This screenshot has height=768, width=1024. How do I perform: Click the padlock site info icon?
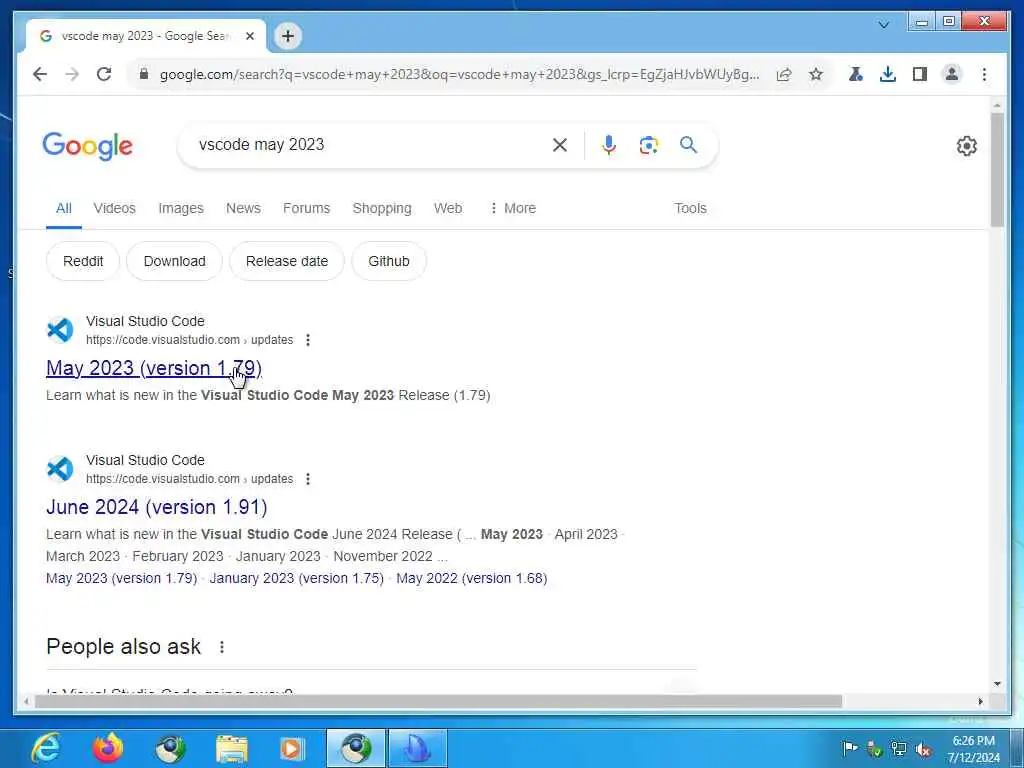click(144, 74)
